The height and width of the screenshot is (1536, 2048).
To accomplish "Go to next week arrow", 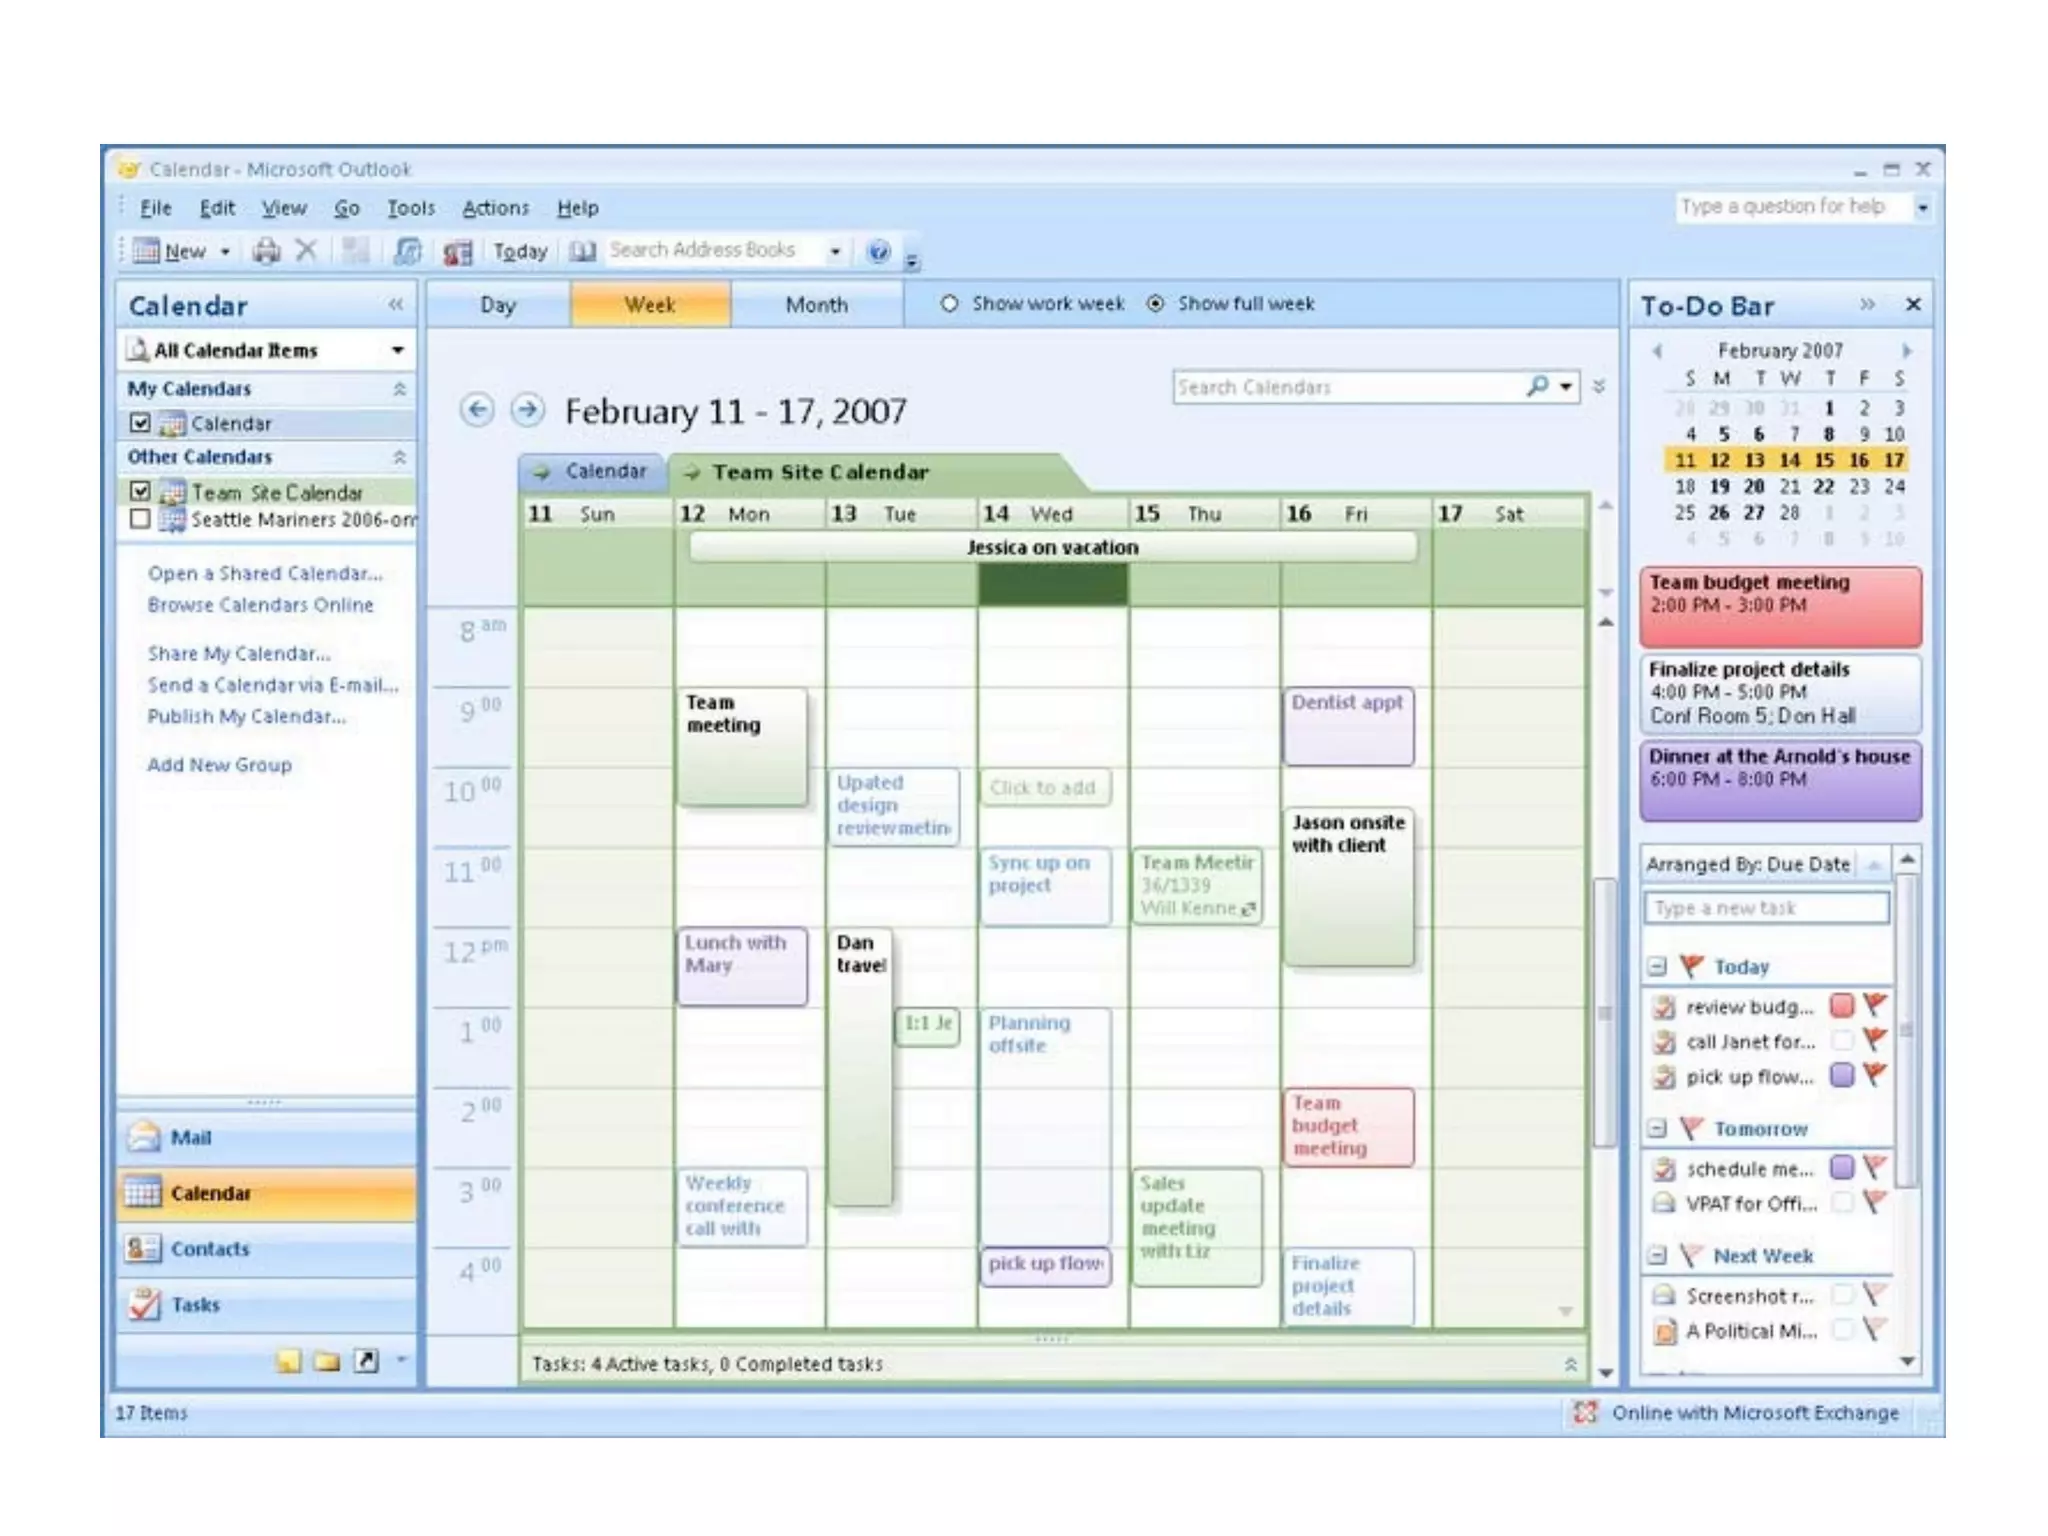I will point(528,410).
